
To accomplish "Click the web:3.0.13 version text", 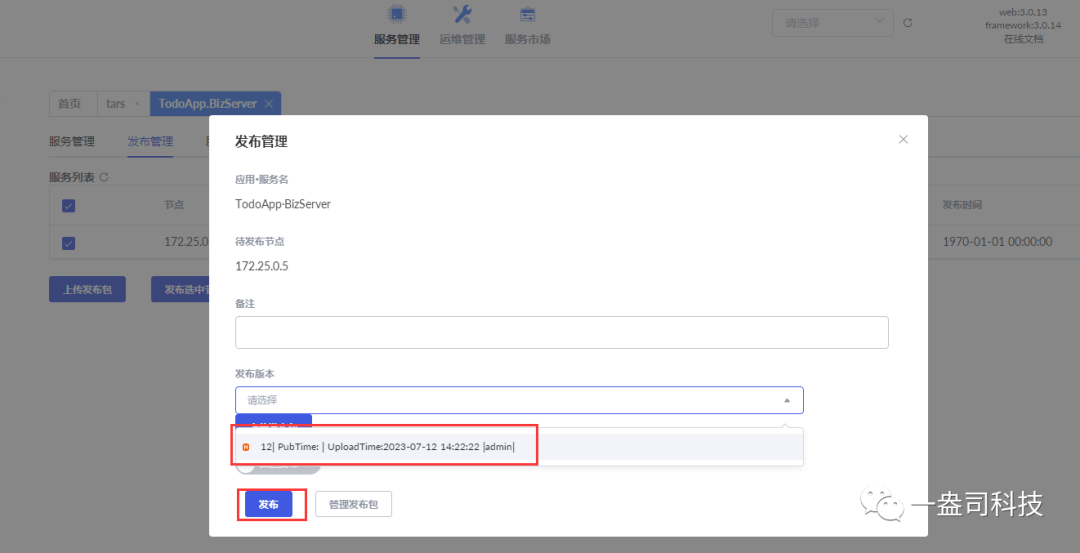I will coord(1023,12).
